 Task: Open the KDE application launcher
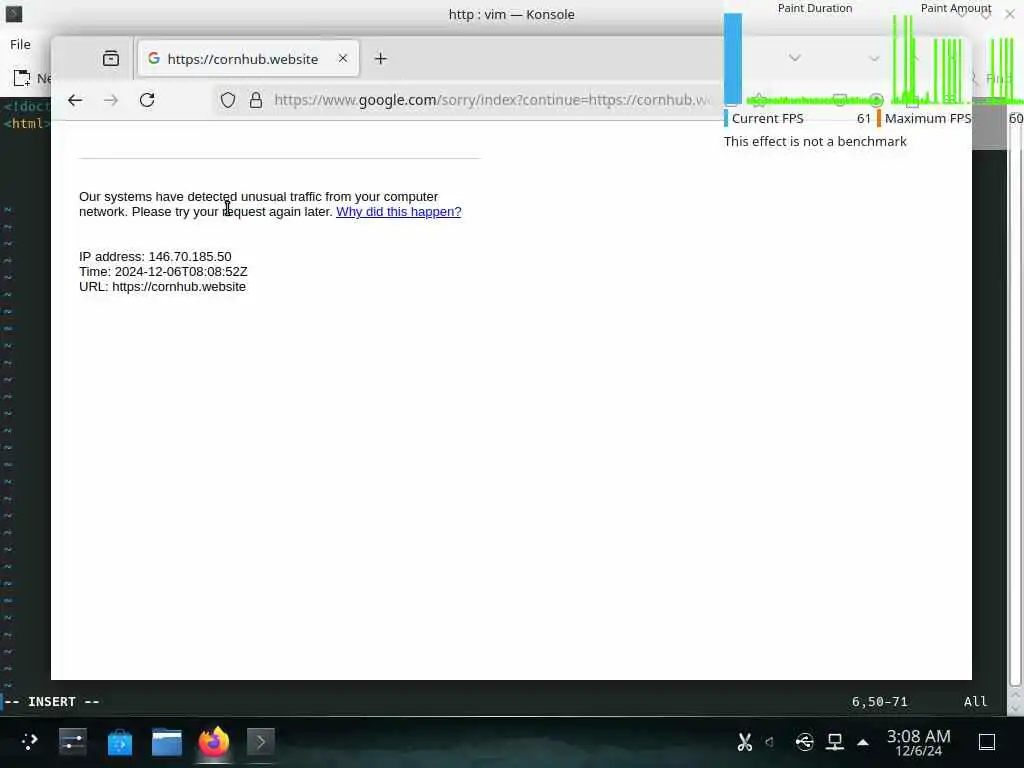(29, 741)
